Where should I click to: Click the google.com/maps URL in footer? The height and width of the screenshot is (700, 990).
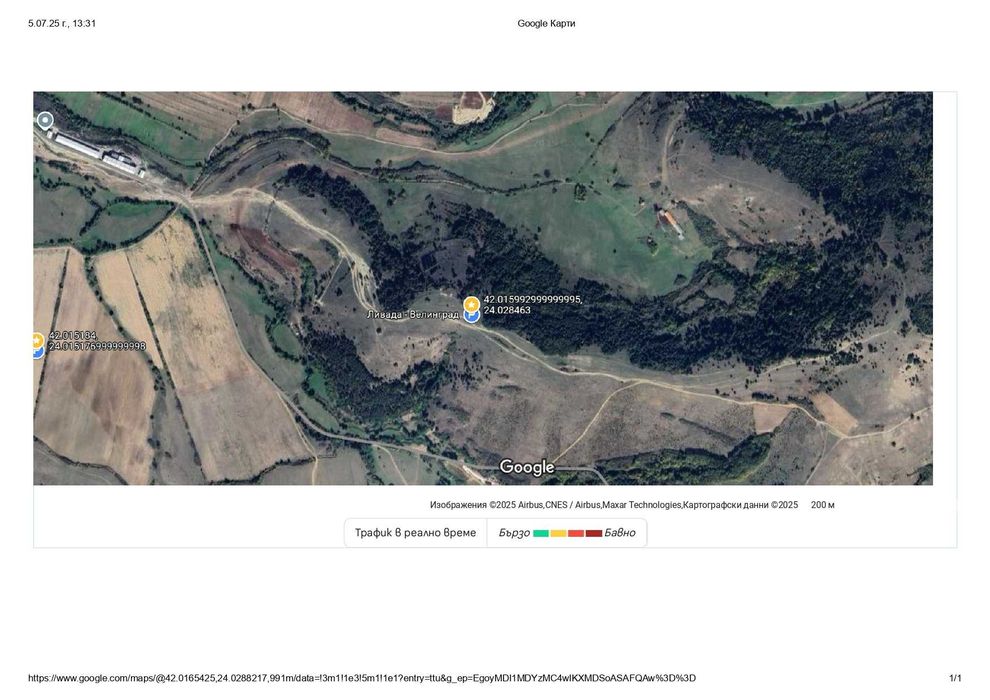(362, 678)
